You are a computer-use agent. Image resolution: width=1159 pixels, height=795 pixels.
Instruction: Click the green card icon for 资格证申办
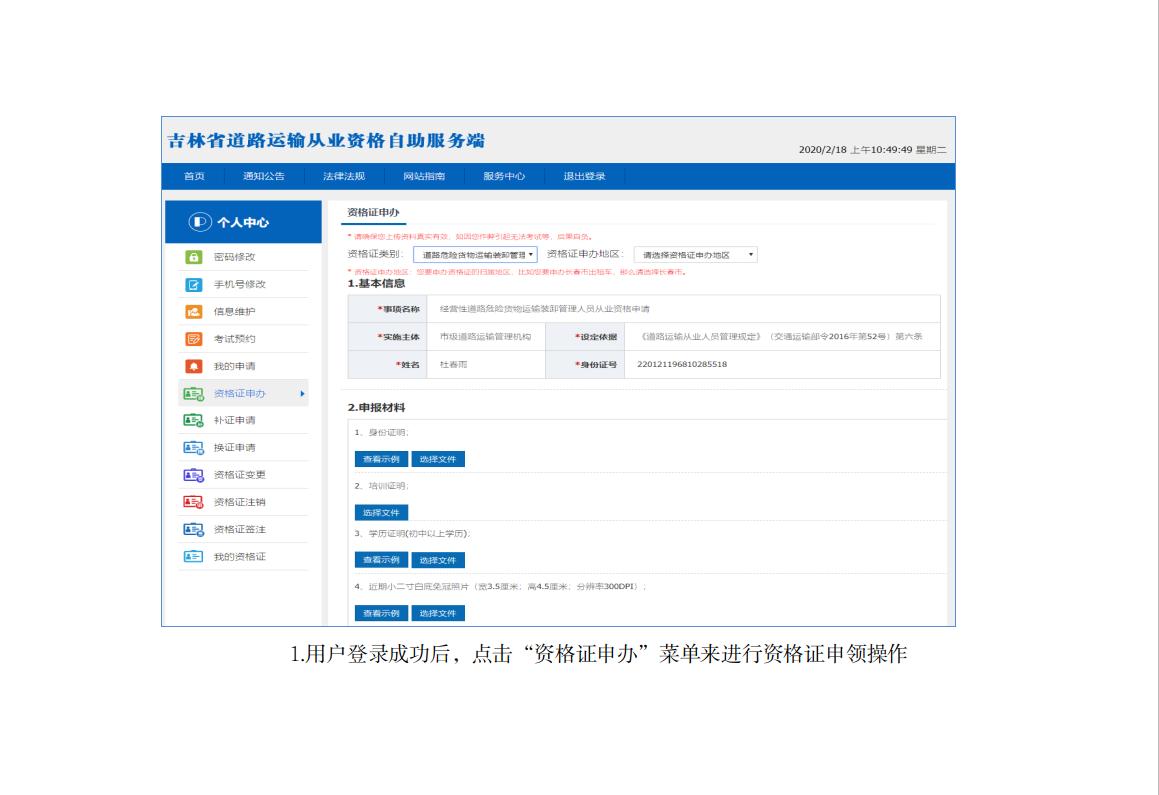pyautogui.click(x=194, y=394)
